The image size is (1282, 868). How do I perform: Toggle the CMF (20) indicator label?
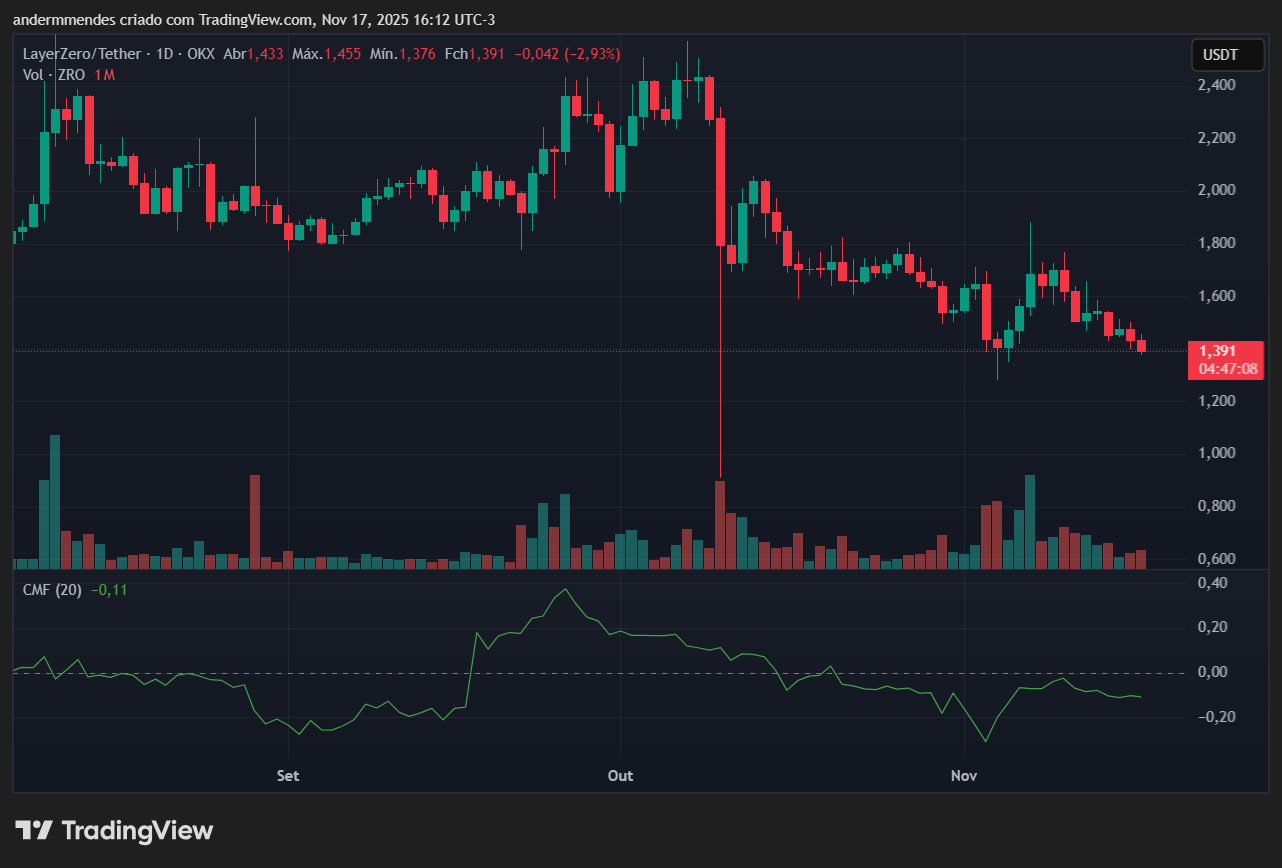(x=52, y=590)
